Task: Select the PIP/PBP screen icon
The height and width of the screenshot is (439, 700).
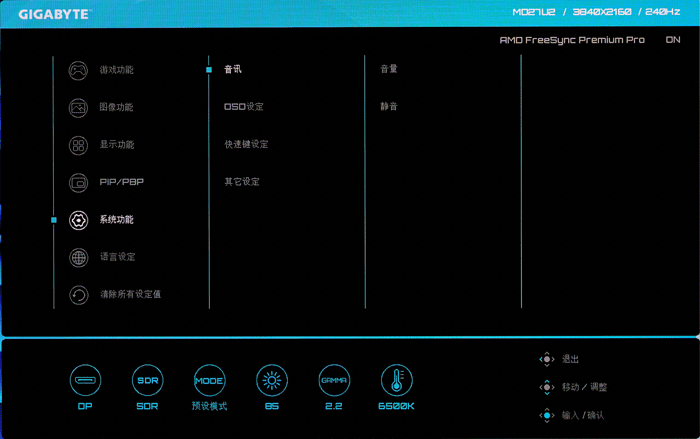Action: tap(78, 183)
